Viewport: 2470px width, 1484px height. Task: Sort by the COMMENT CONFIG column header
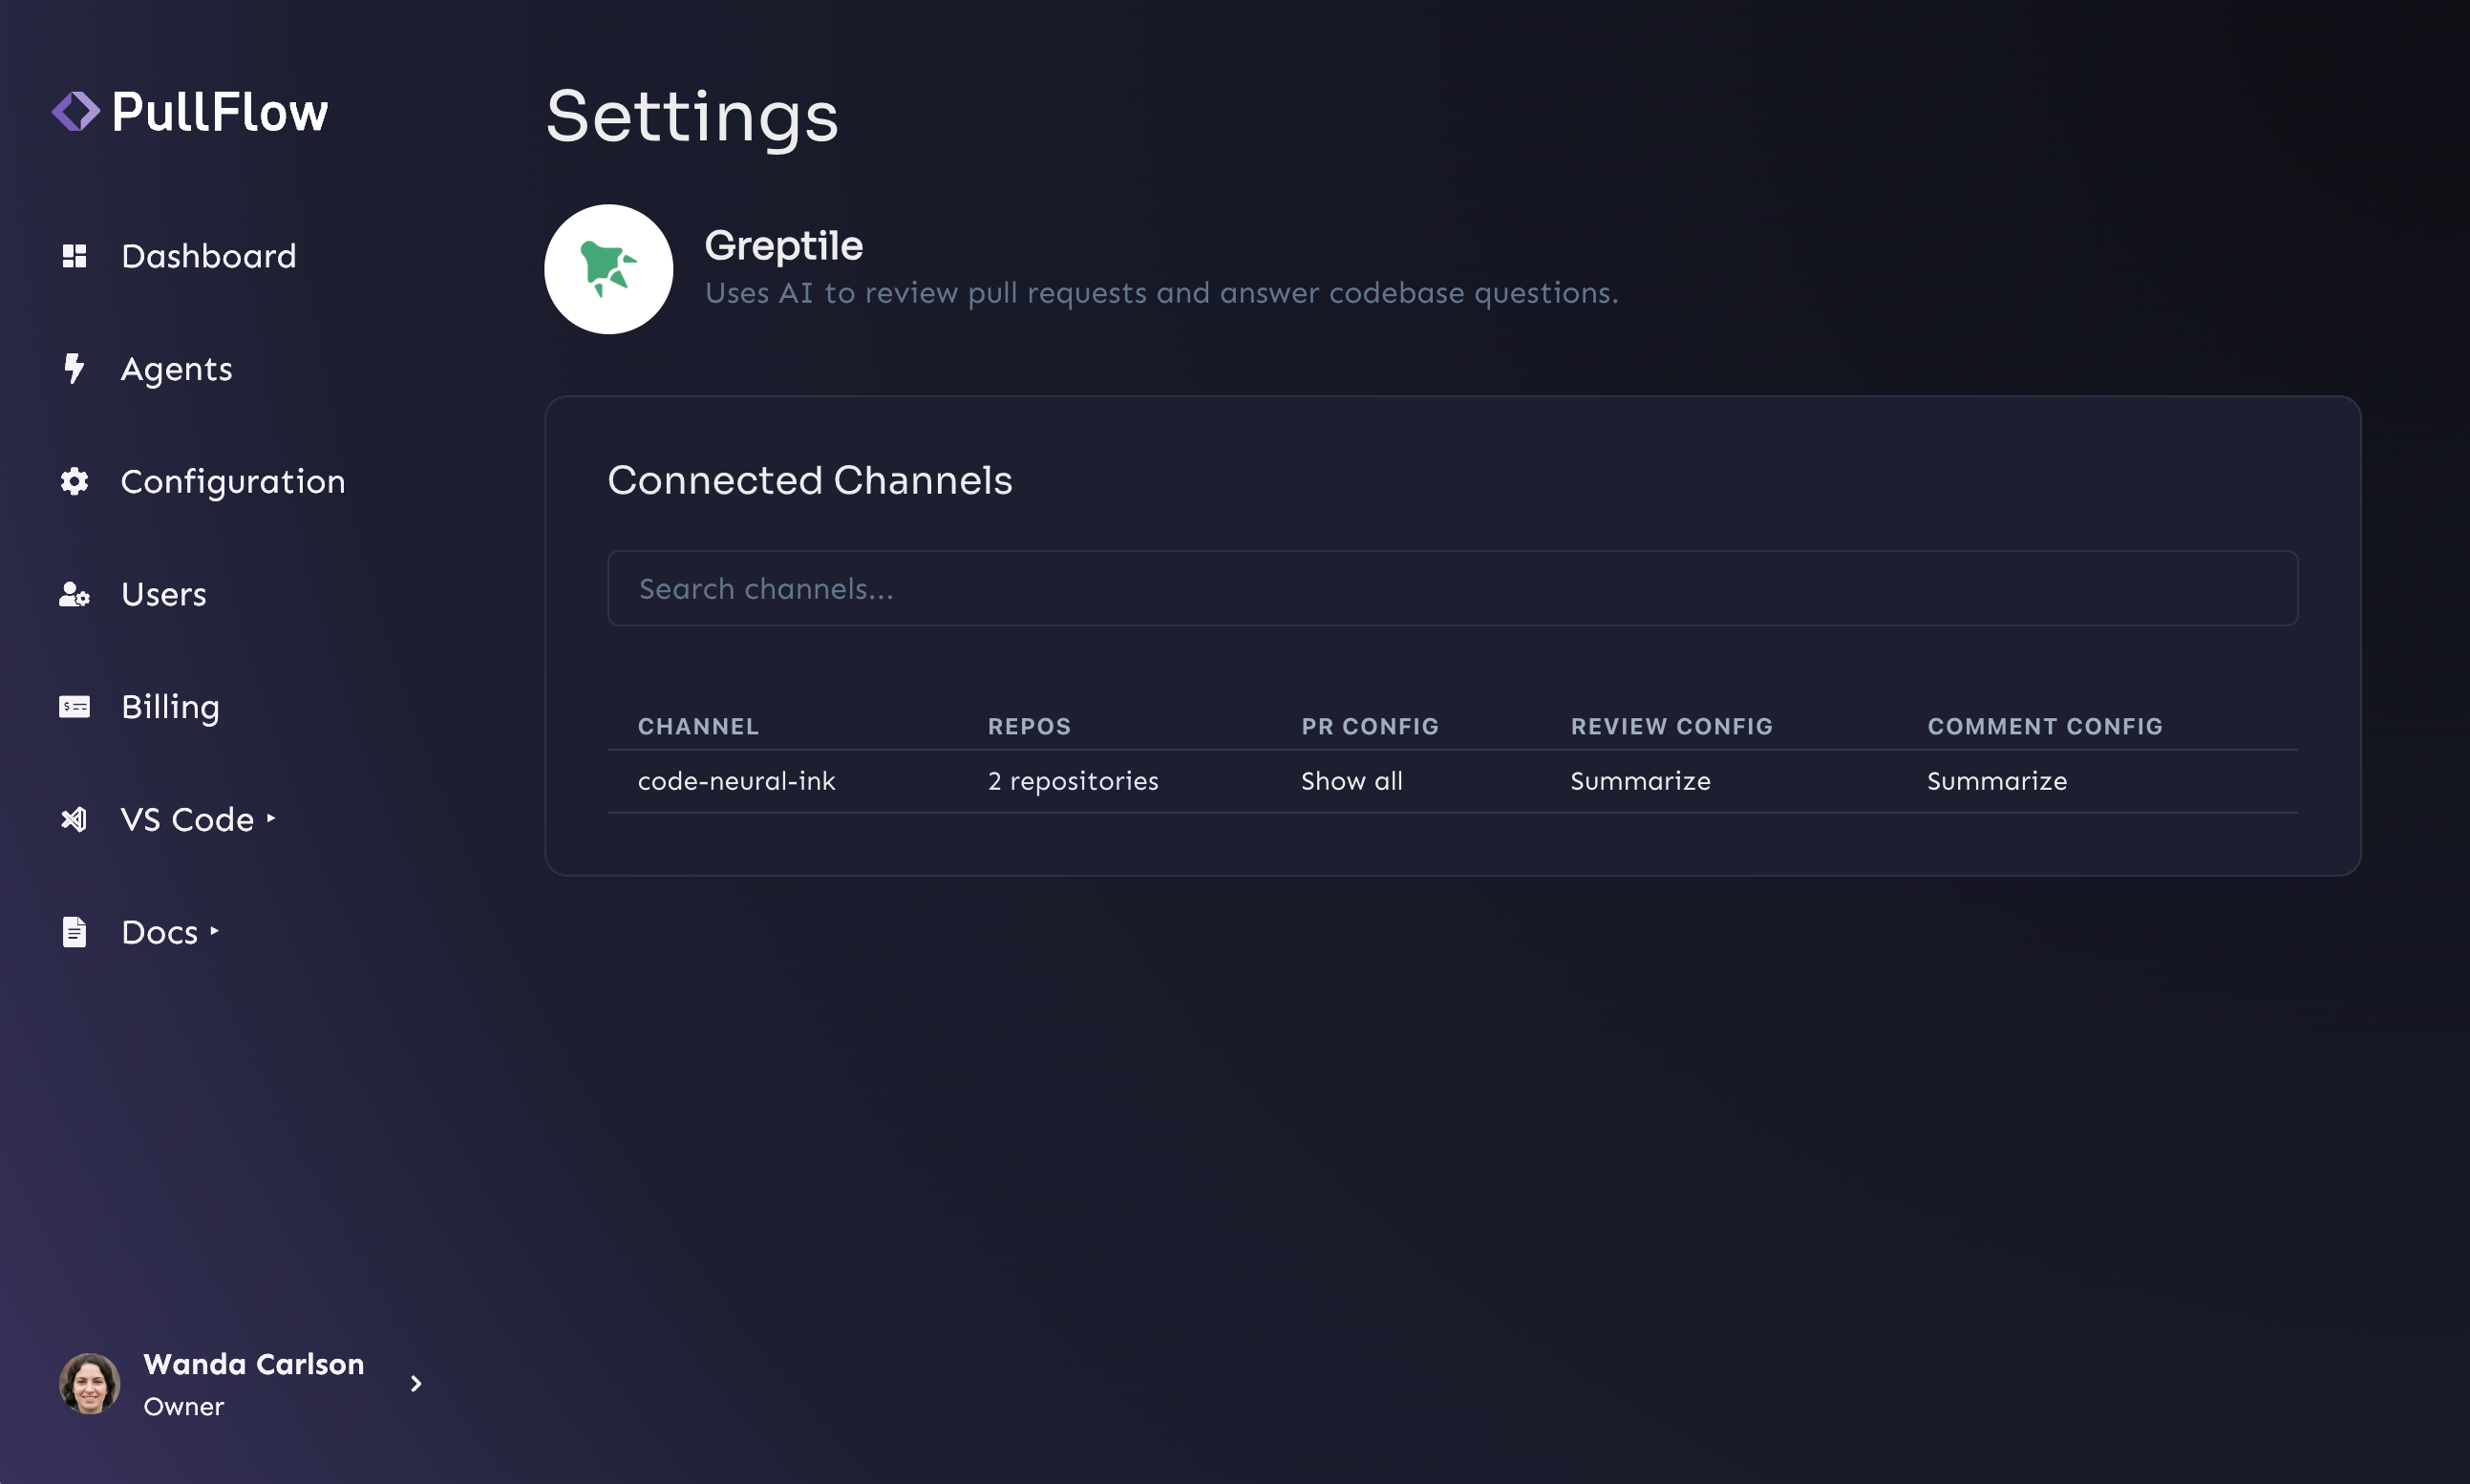click(2045, 726)
